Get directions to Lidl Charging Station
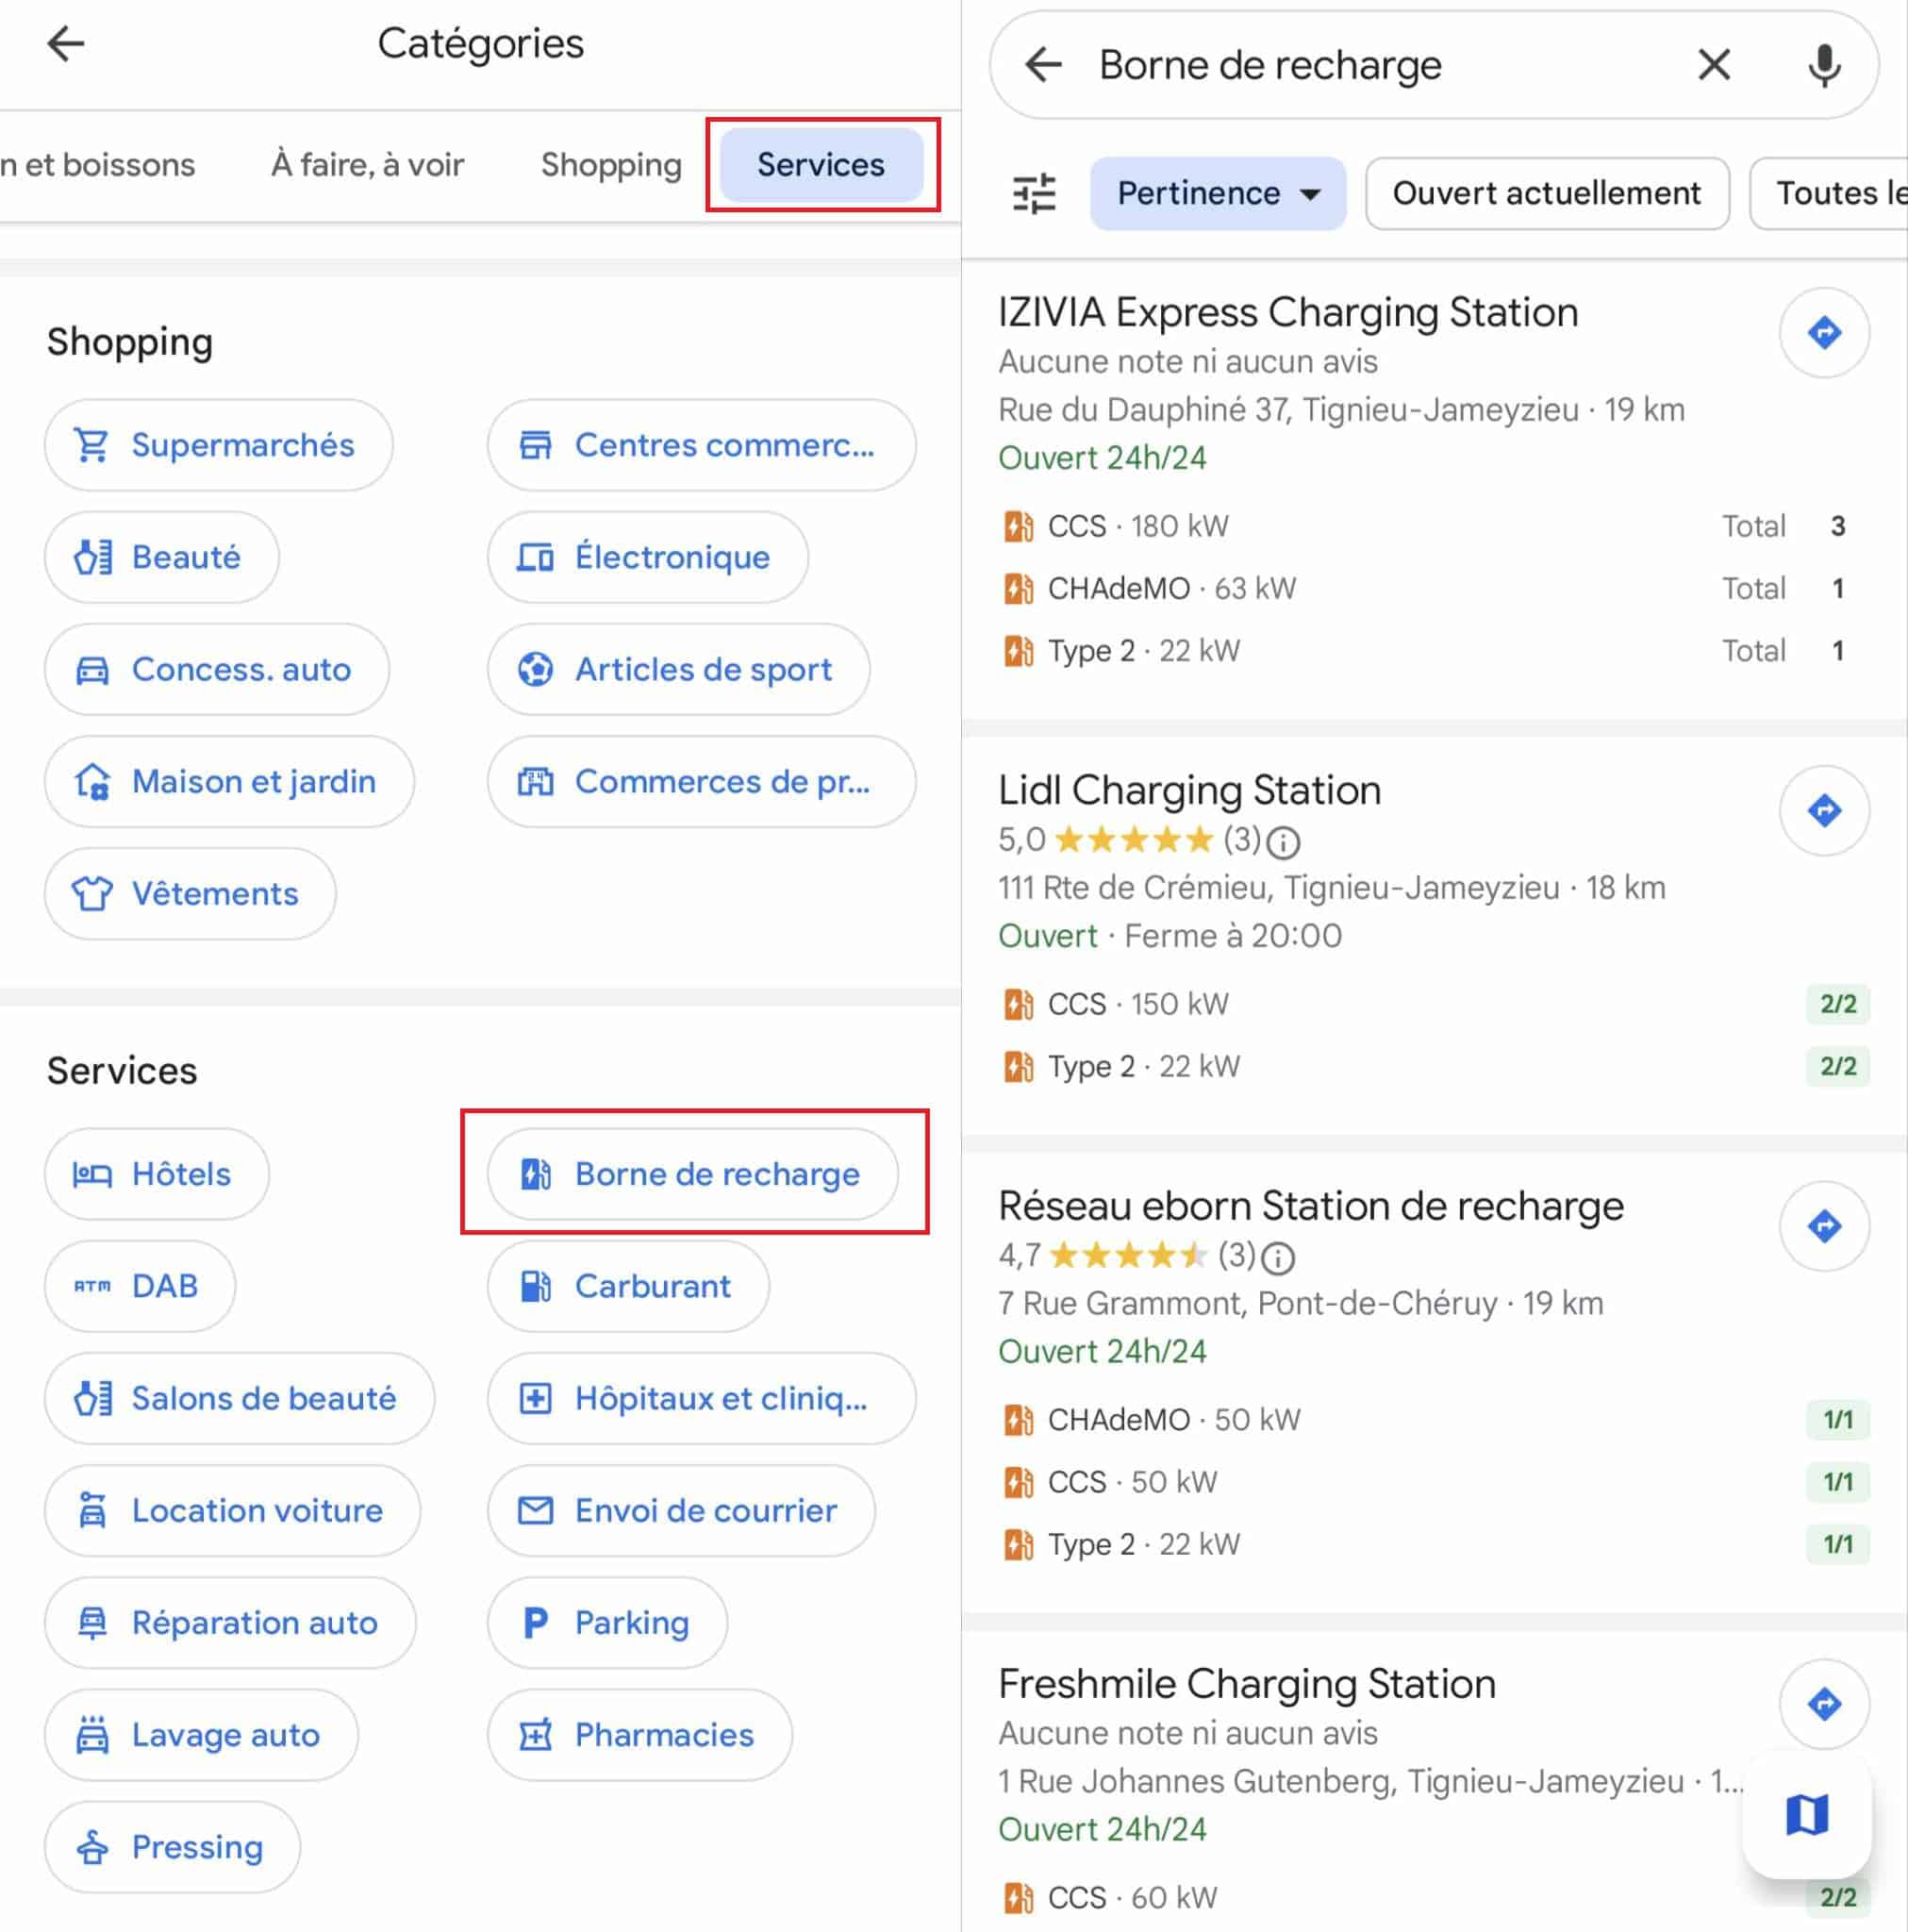1908x1932 pixels. [x=1824, y=810]
